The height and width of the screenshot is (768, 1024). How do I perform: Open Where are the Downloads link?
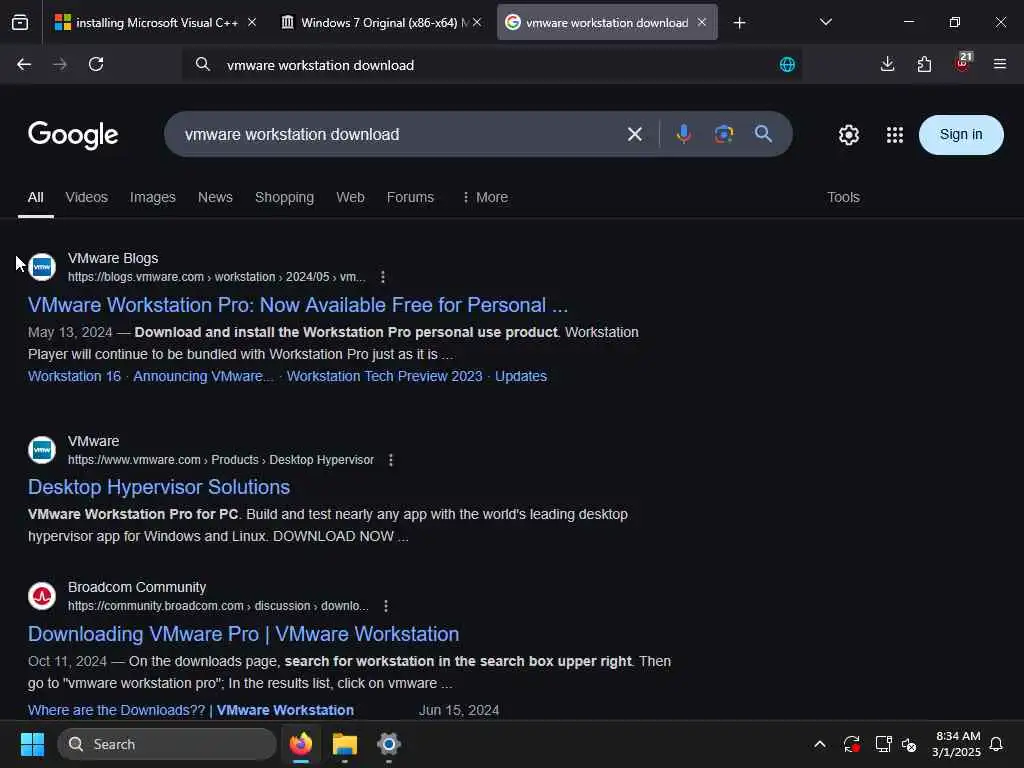(x=191, y=710)
